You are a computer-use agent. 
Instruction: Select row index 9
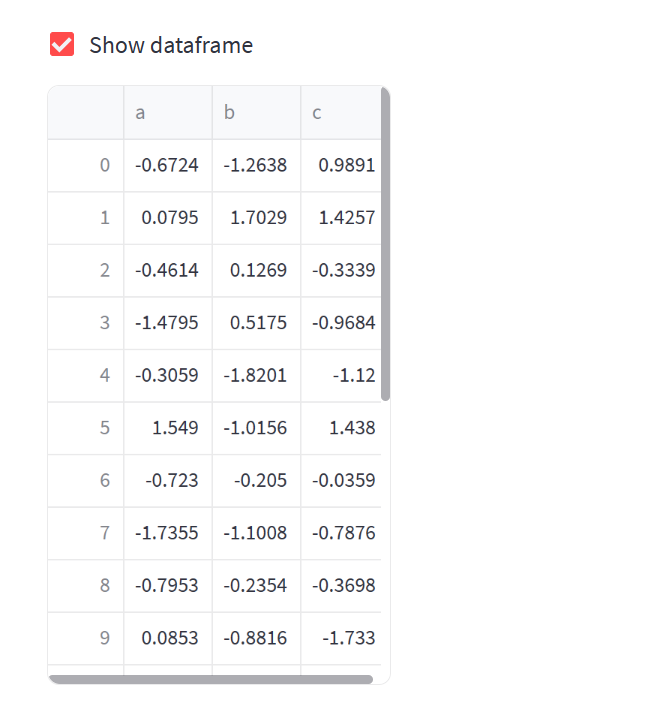(x=86, y=638)
